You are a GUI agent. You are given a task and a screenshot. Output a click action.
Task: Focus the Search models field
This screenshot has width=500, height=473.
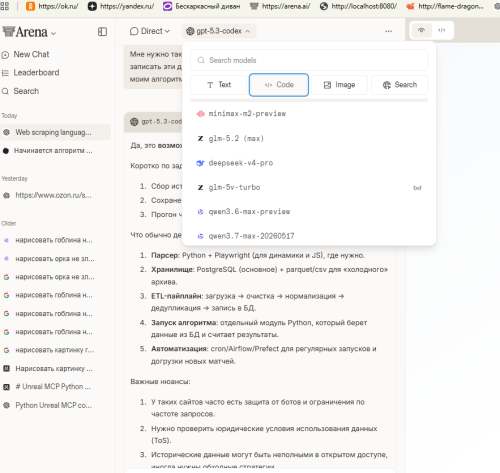coord(309,60)
